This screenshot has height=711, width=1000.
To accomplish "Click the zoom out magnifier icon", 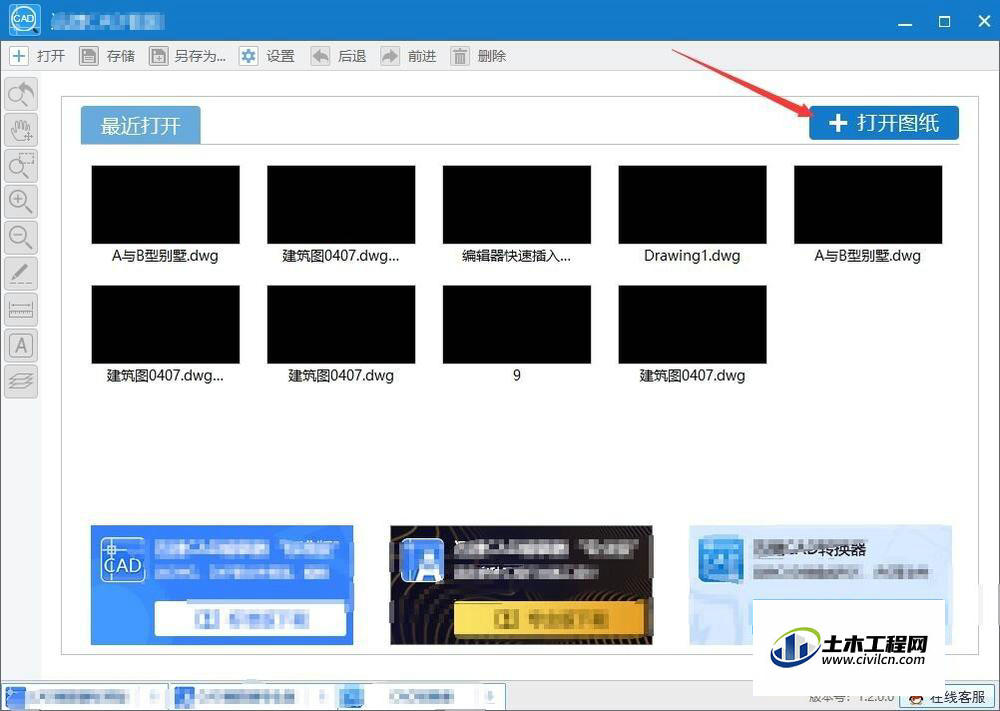I will pos(21,238).
